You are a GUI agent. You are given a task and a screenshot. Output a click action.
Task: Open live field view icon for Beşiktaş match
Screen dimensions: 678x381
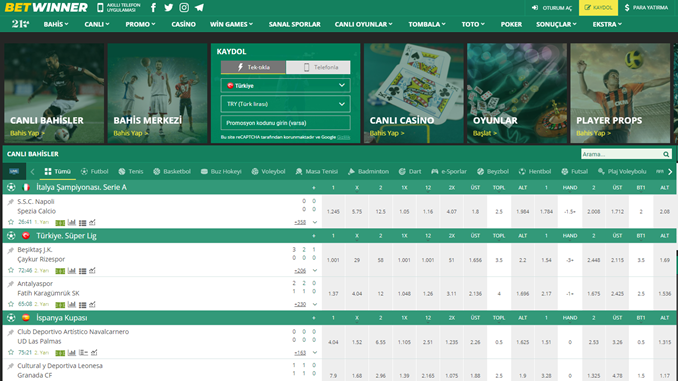[x=60, y=271]
